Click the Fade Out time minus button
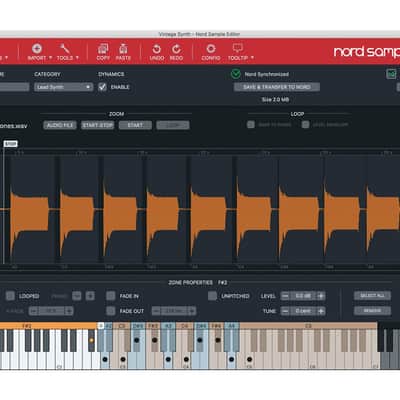 click(156, 311)
